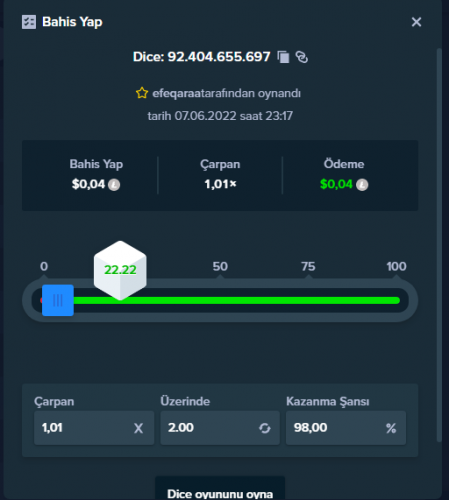The height and width of the screenshot is (500, 449).
Task: Focus the Üzerinde roll-over input
Action: [220, 428]
